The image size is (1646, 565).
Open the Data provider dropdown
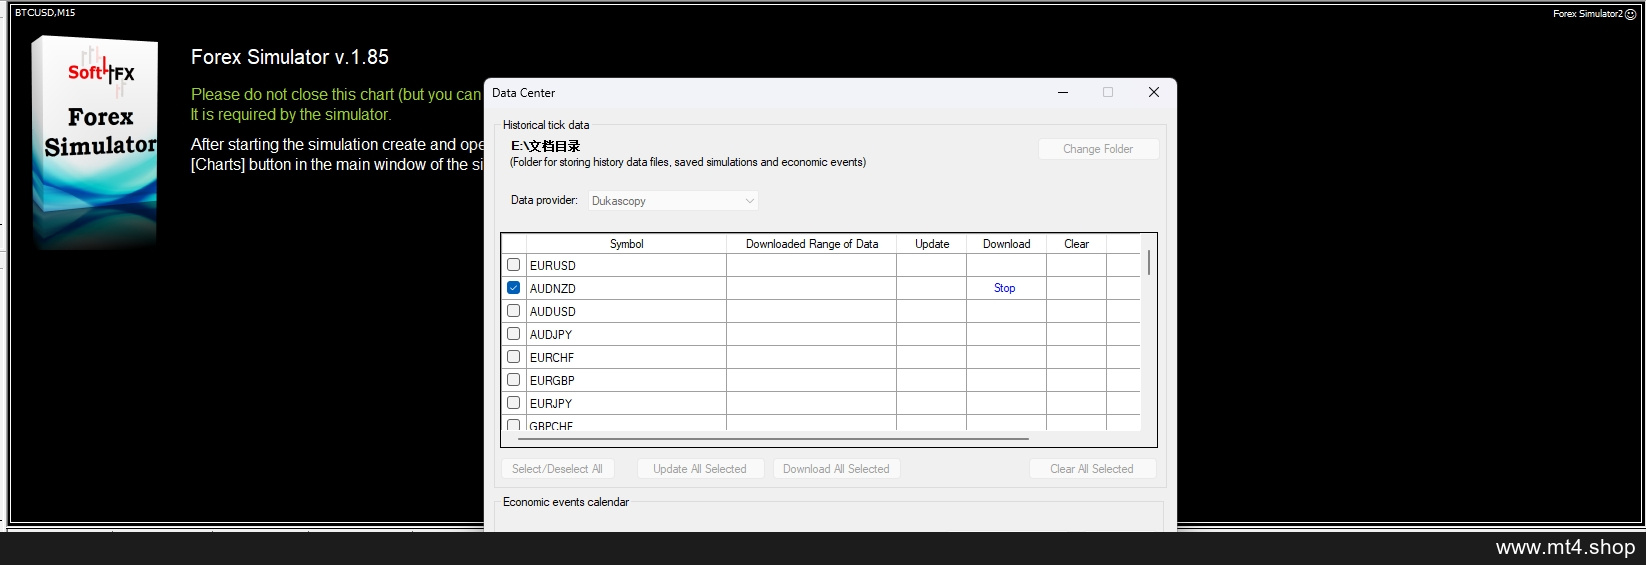click(x=673, y=201)
